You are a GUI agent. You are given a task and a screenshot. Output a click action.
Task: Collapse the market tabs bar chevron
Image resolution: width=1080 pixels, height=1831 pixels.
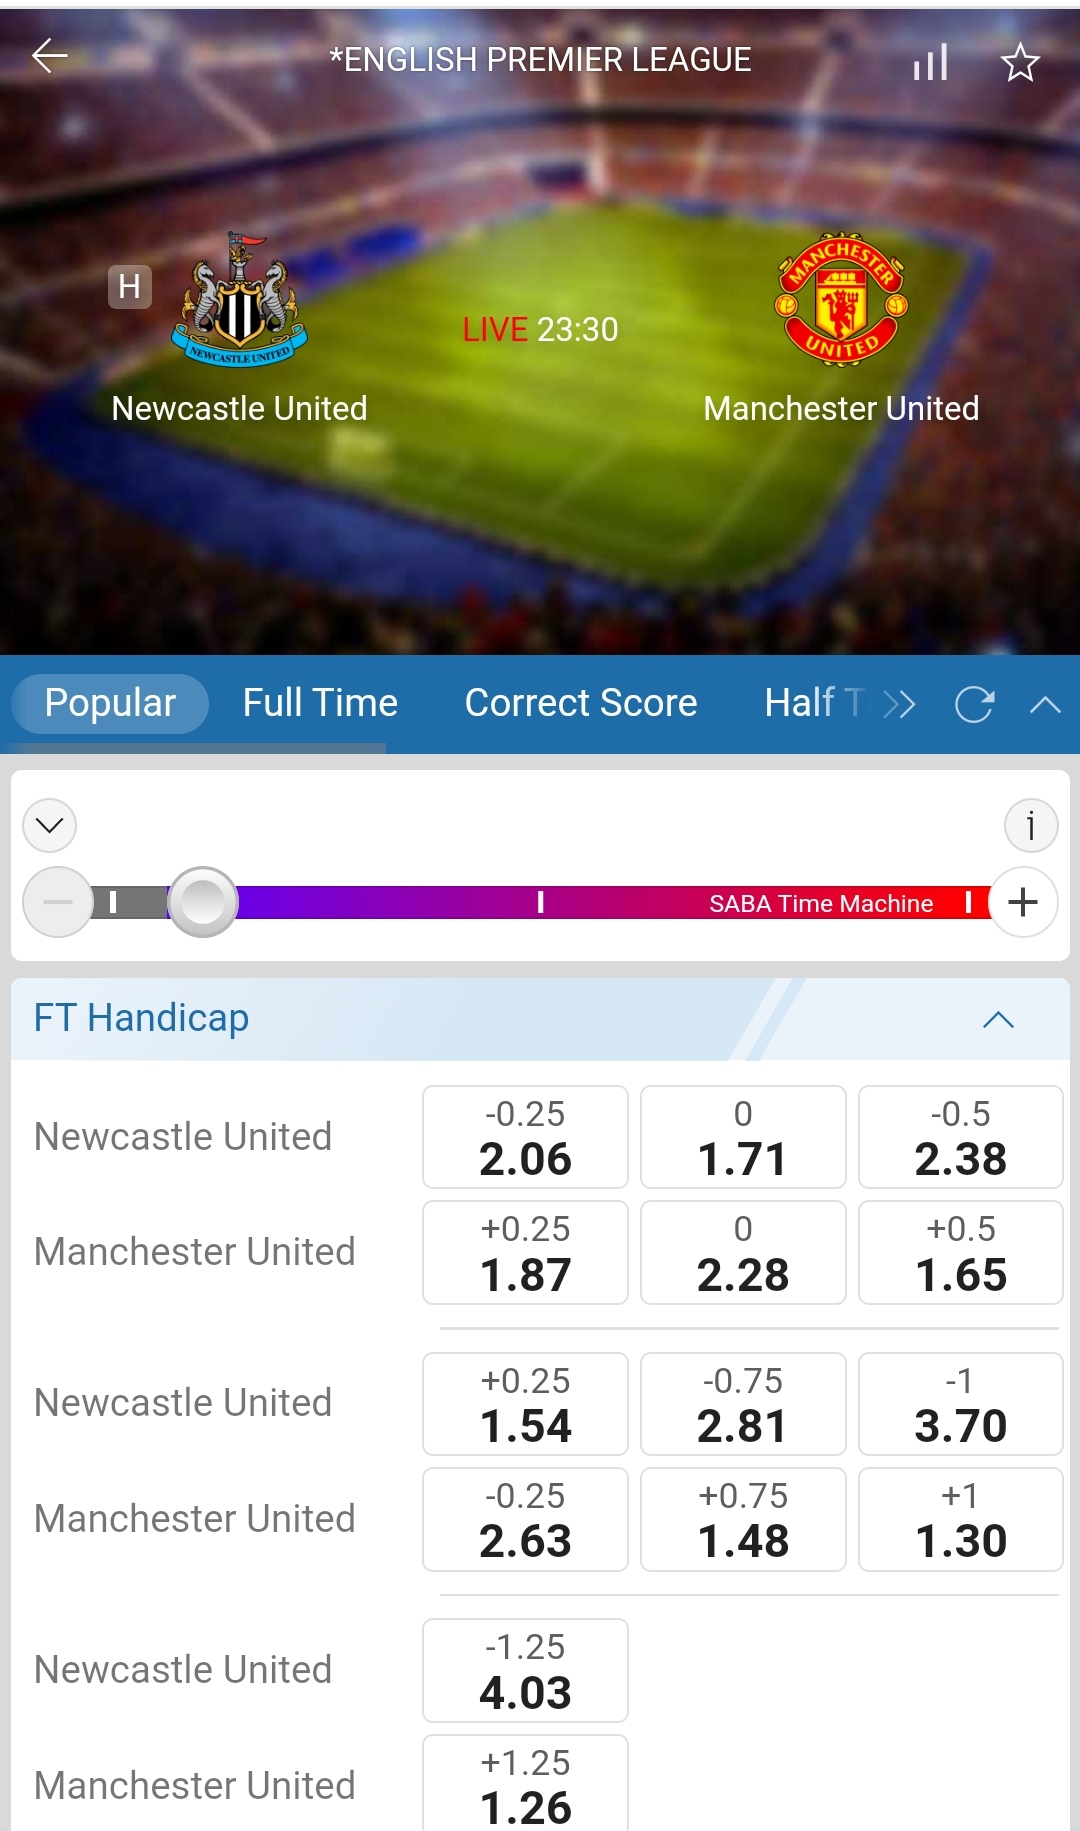coord(1045,705)
